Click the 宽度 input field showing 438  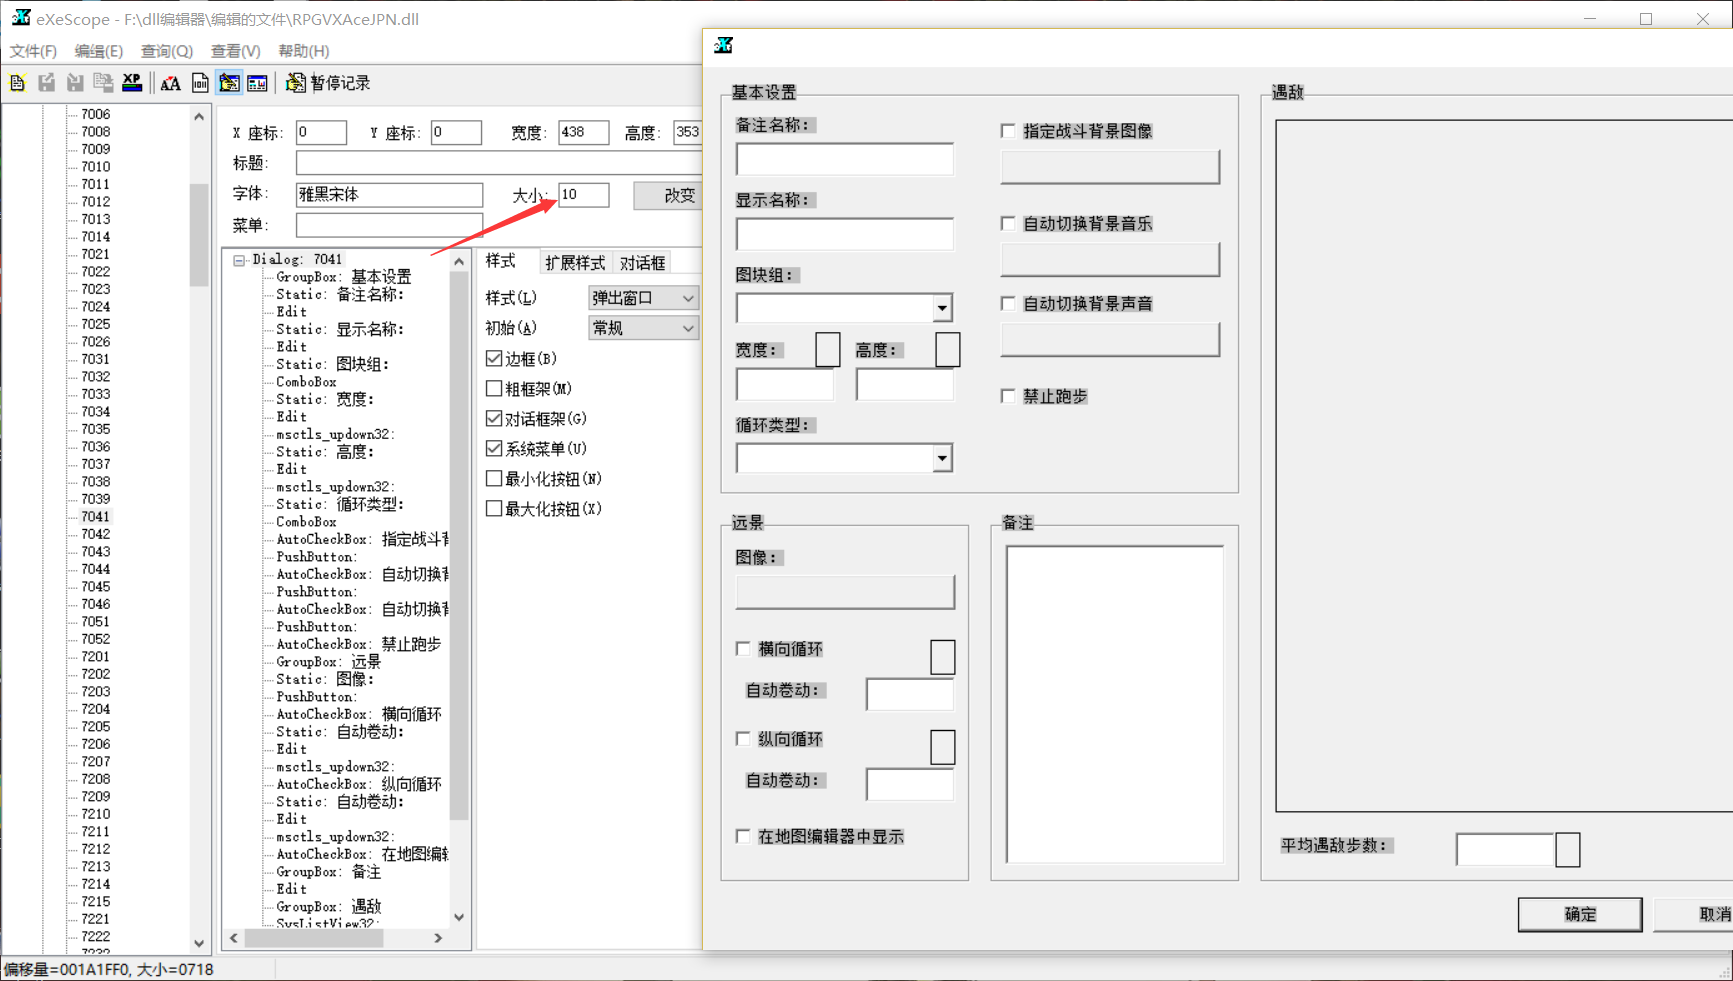(x=584, y=132)
